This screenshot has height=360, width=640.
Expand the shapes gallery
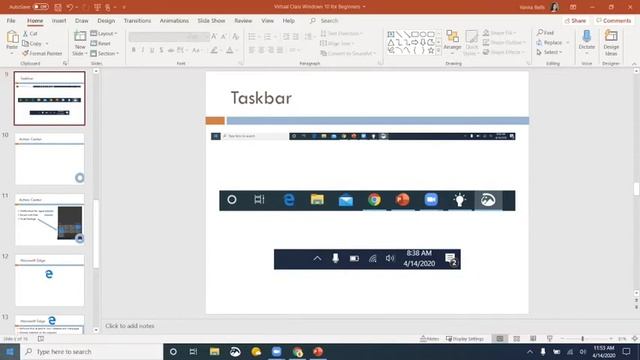click(x=438, y=51)
